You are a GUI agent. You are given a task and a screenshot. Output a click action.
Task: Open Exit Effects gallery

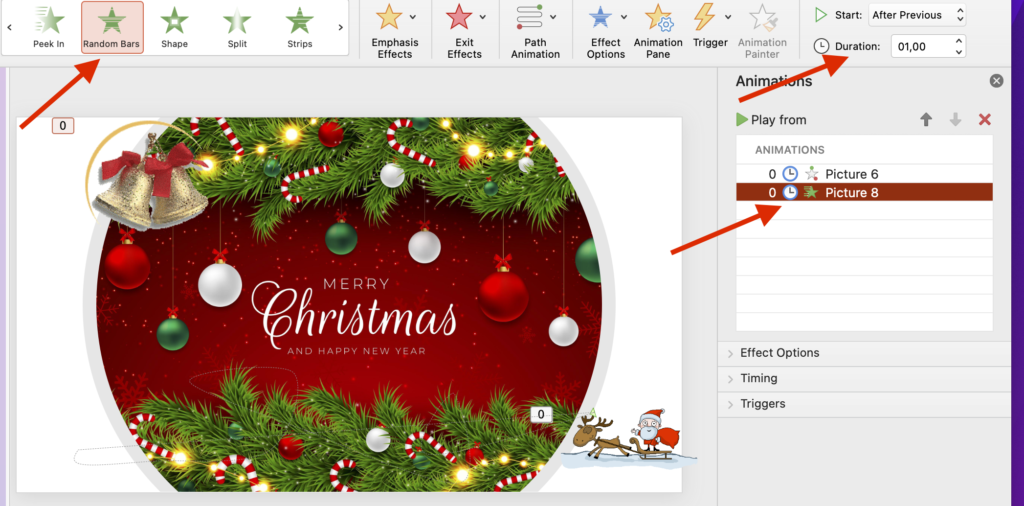coord(464,30)
